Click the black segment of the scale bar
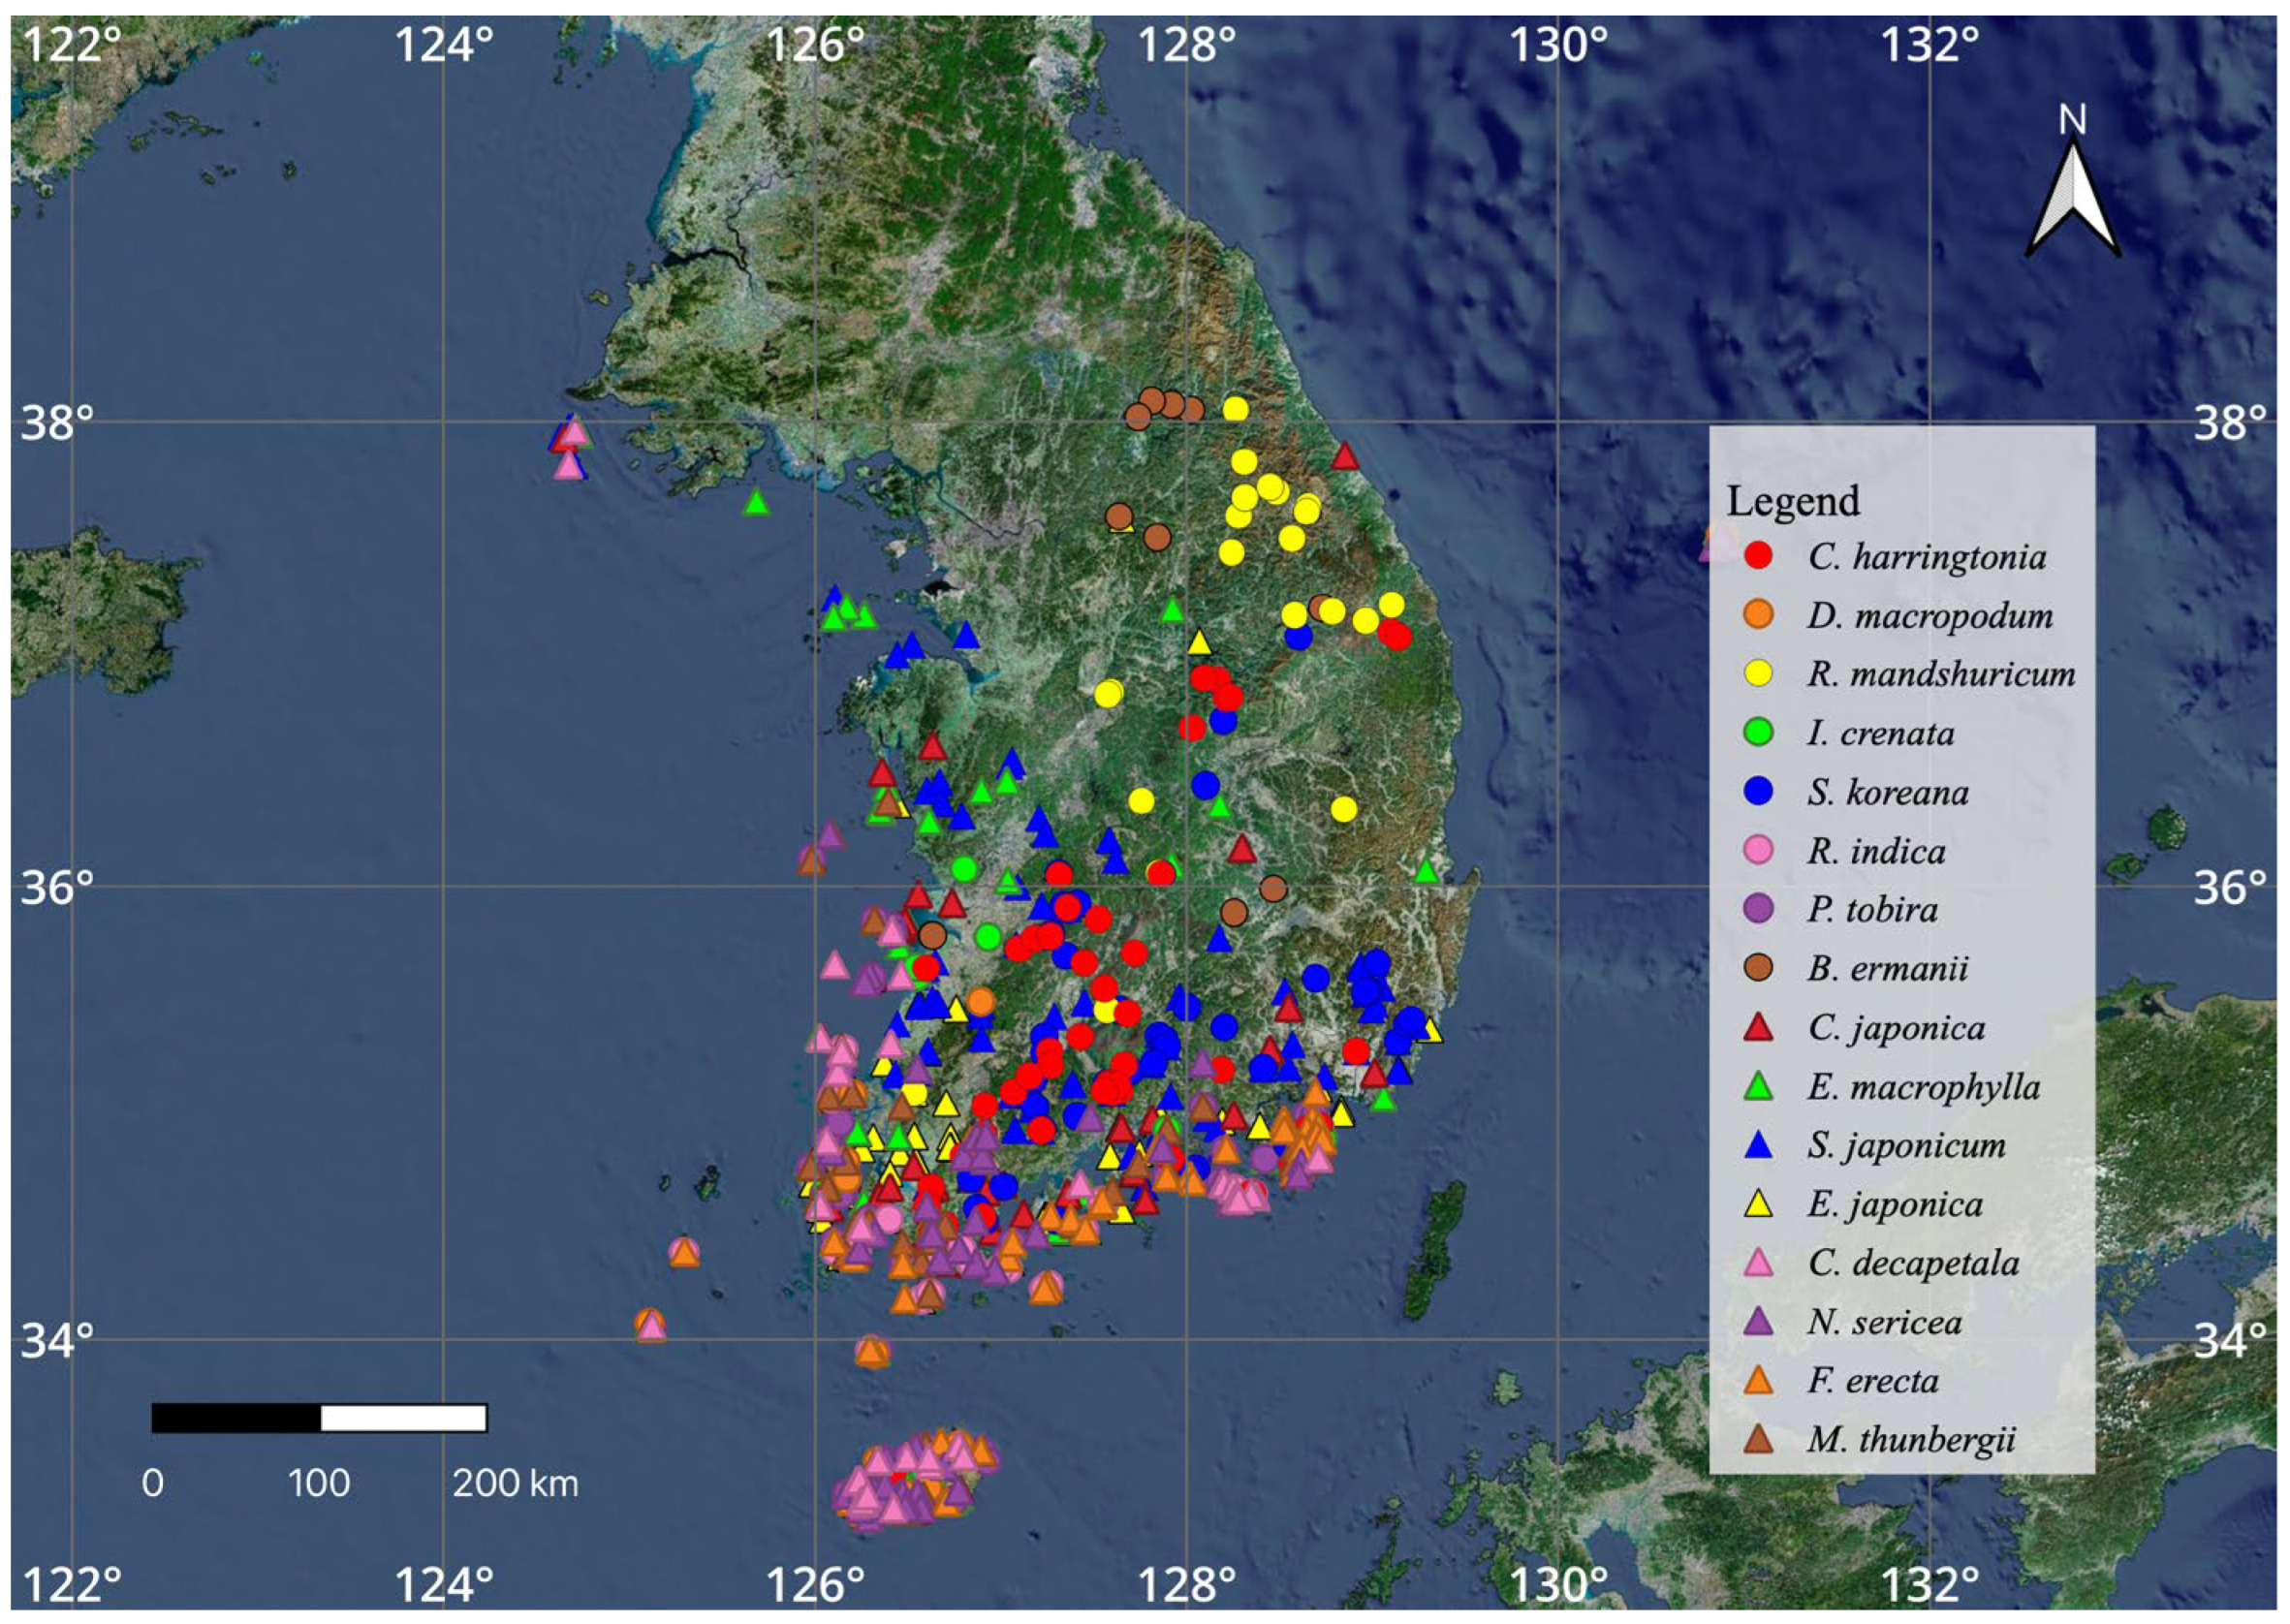Viewport: 2290px width, 1624px height. pos(236,1418)
